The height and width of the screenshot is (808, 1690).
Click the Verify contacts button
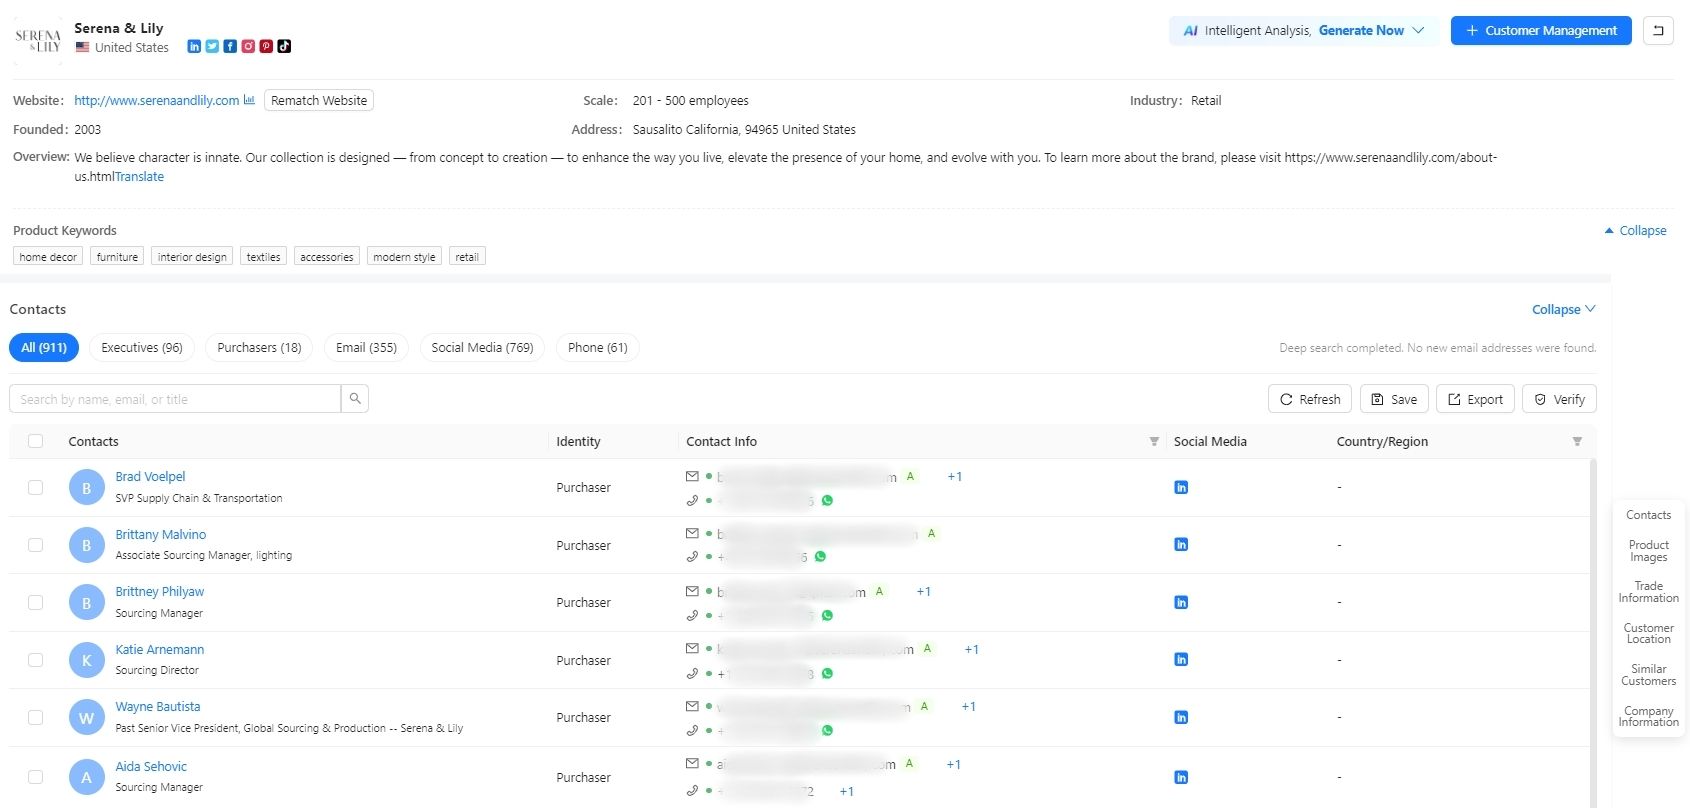click(x=1560, y=399)
